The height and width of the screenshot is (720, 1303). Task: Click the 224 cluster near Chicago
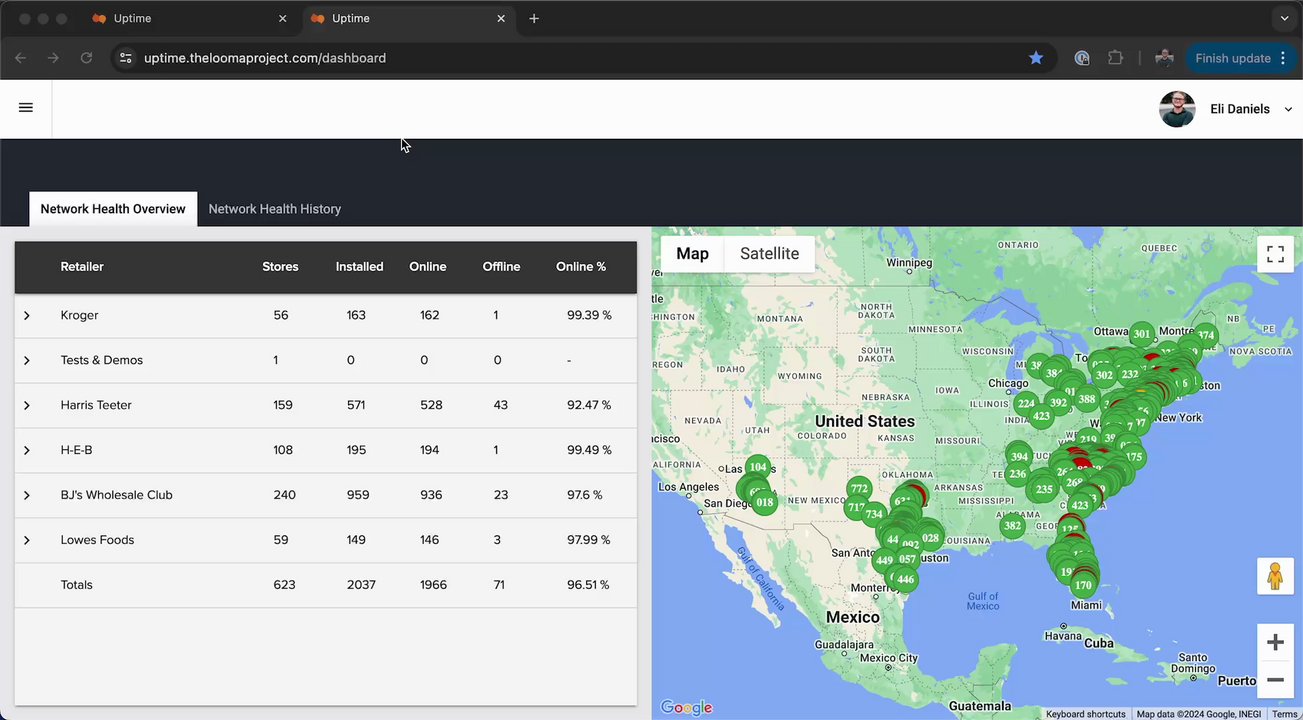[x=1026, y=404]
